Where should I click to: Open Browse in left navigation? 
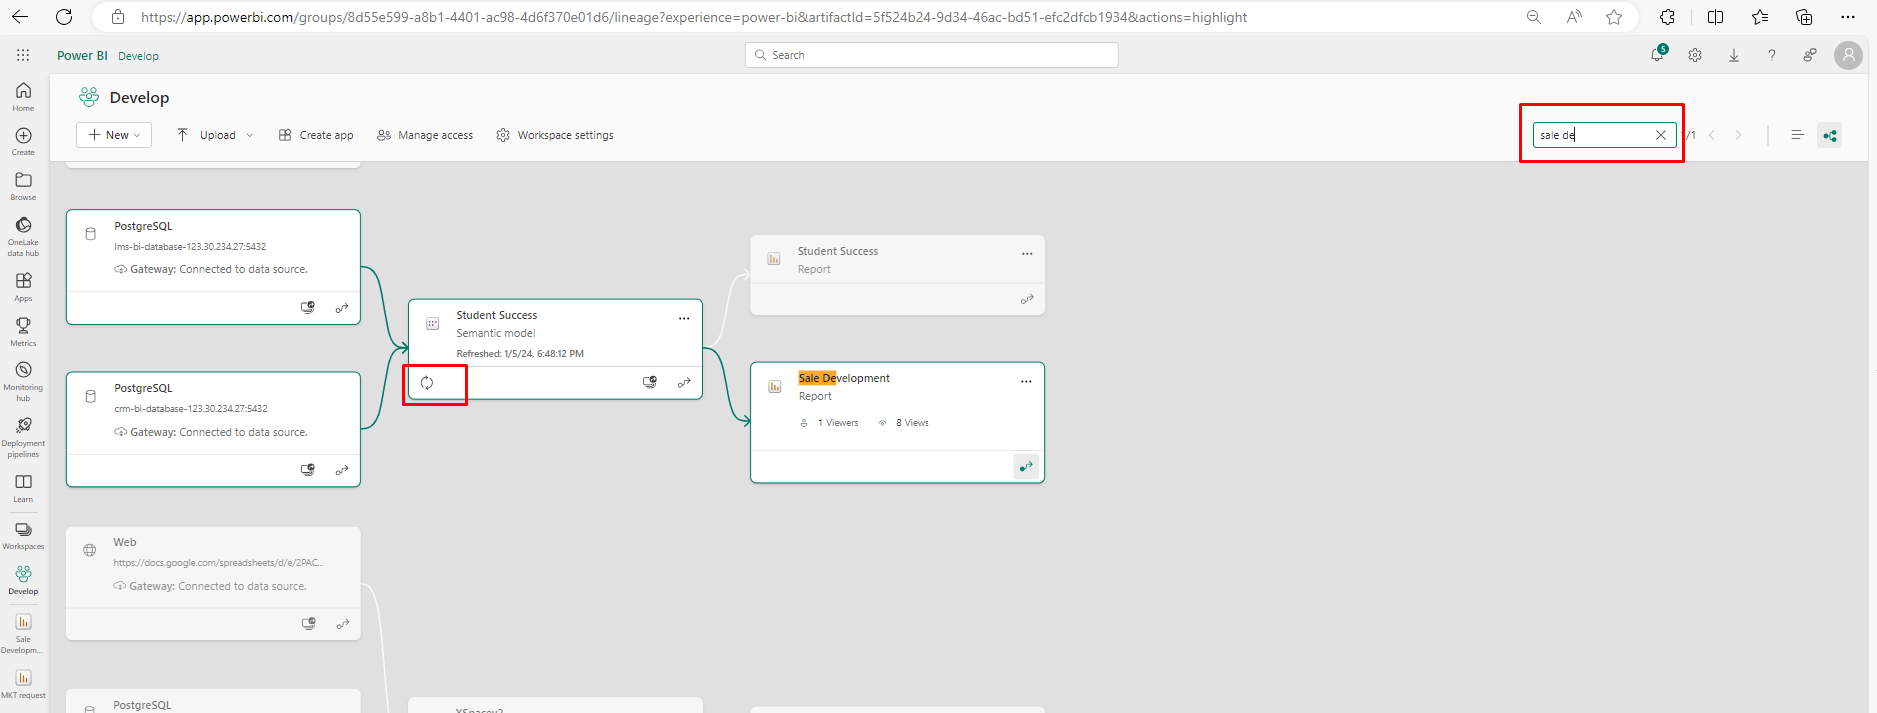23,186
